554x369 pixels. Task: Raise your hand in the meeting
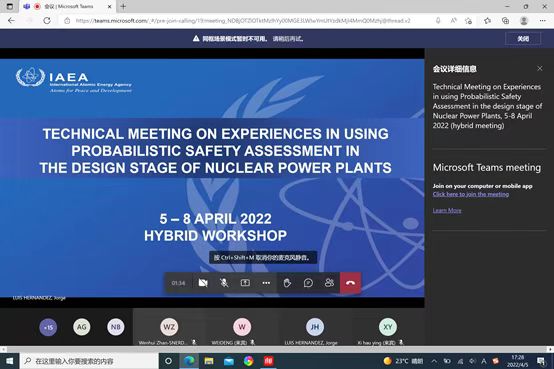pyautogui.click(x=287, y=283)
